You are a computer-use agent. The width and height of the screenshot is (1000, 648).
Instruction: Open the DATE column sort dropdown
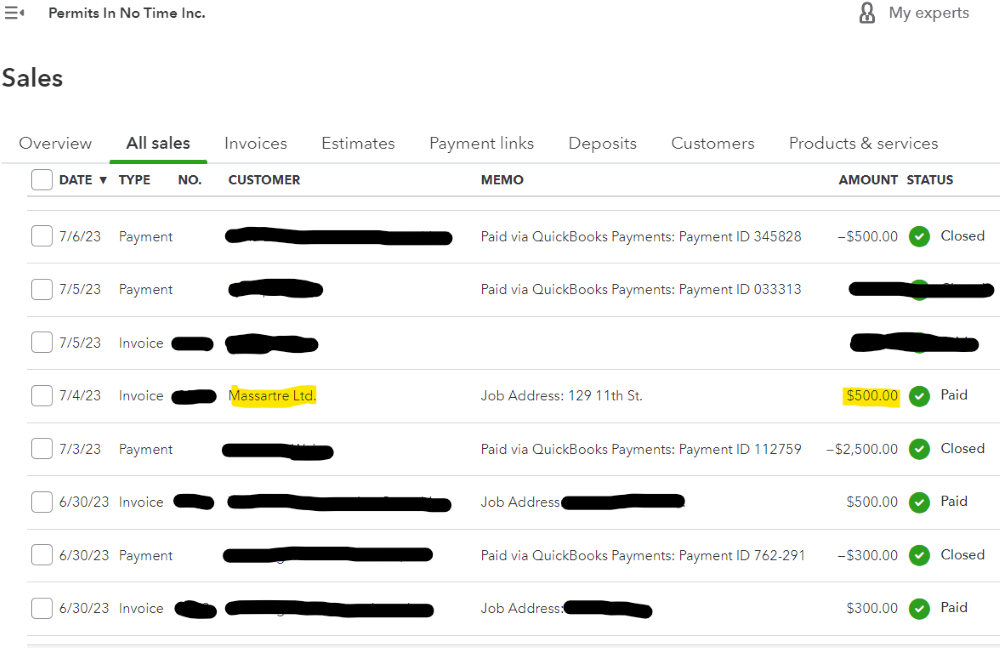pyautogui.click(x=104, y=180)
